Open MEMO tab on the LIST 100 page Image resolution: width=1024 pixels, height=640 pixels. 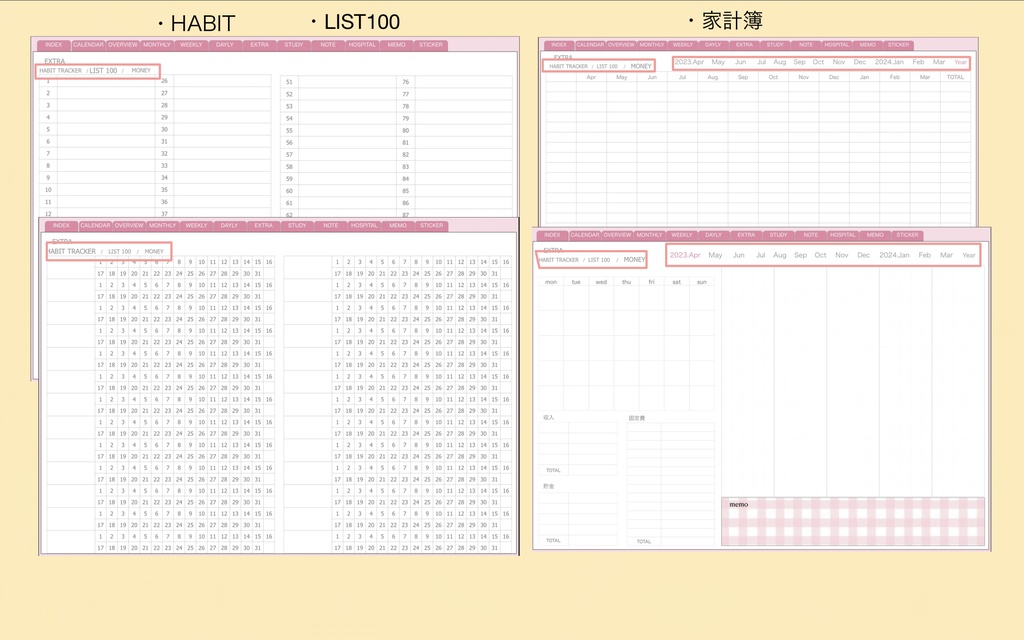pos(396,45)
